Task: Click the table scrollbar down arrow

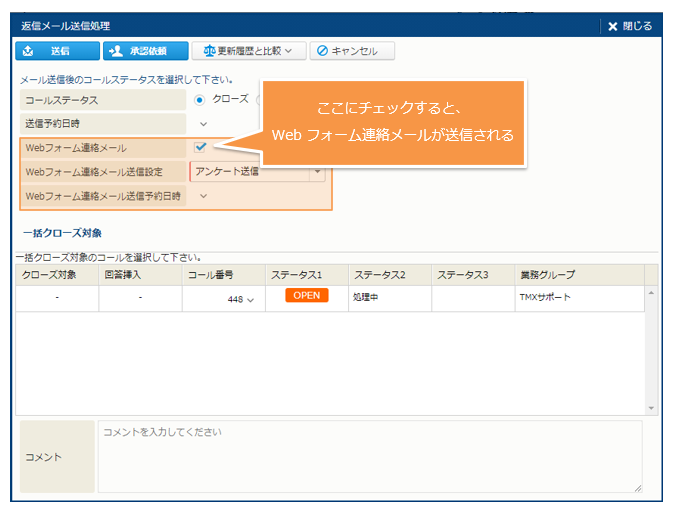Action: point(652,408)
